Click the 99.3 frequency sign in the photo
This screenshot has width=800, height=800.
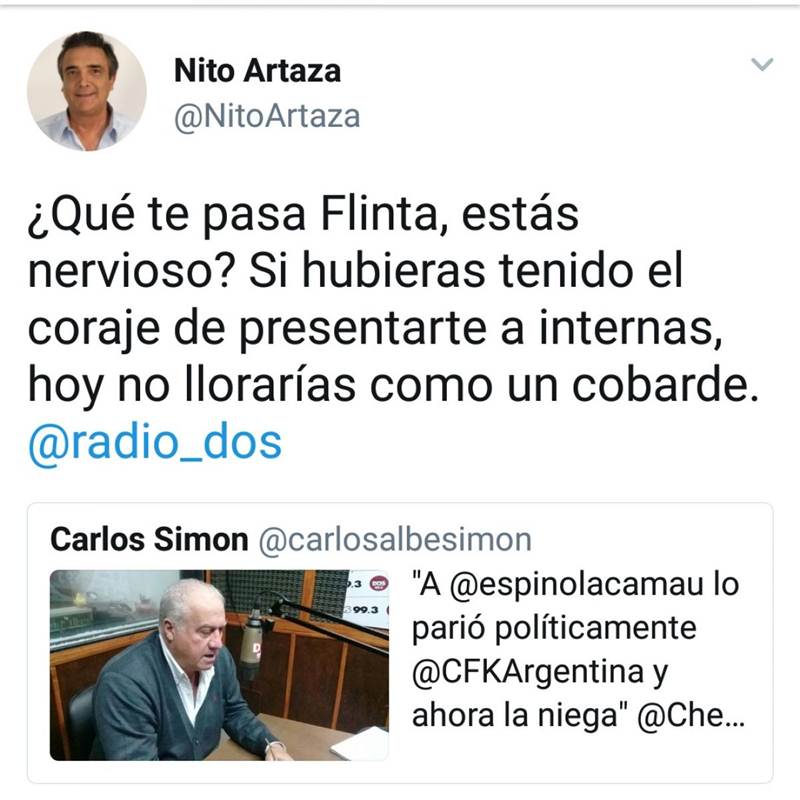[367, 609]
